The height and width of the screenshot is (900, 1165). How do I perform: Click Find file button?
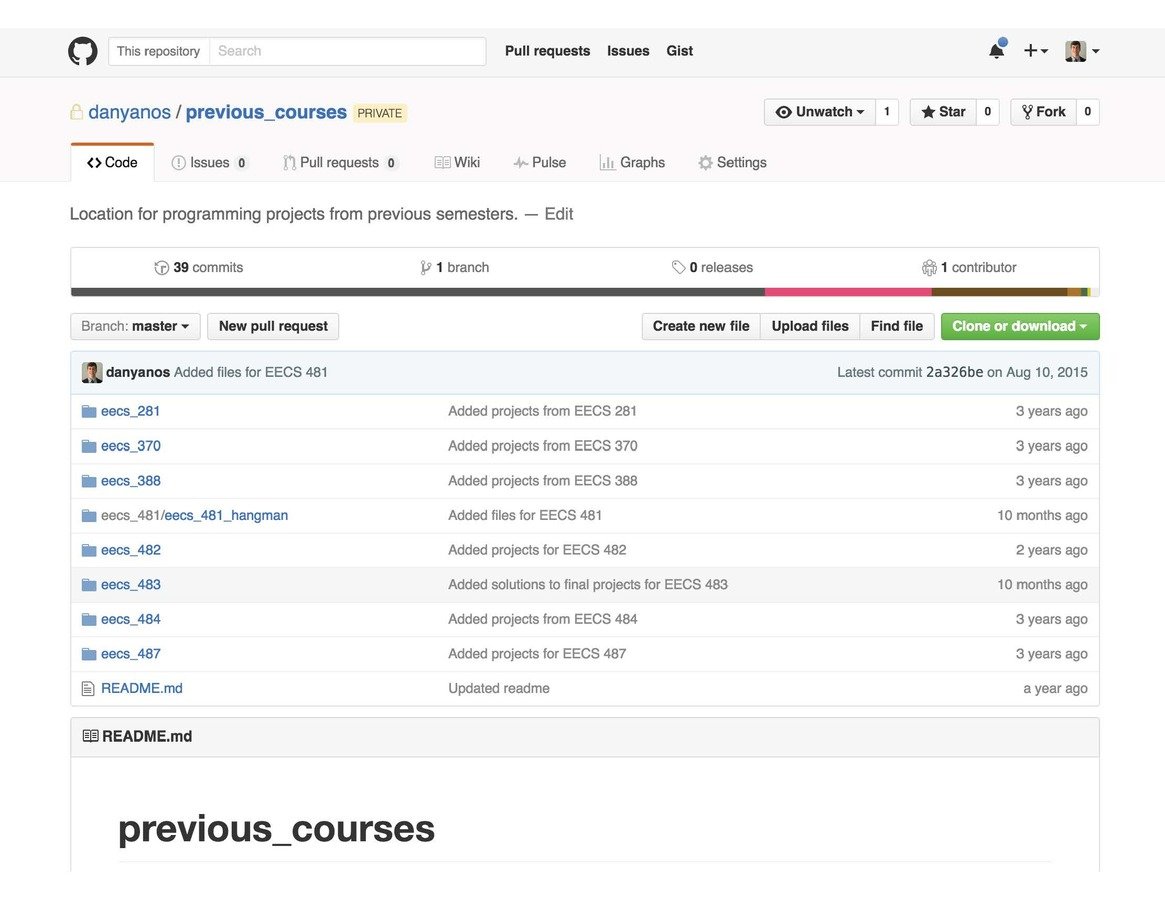point(897,326)
